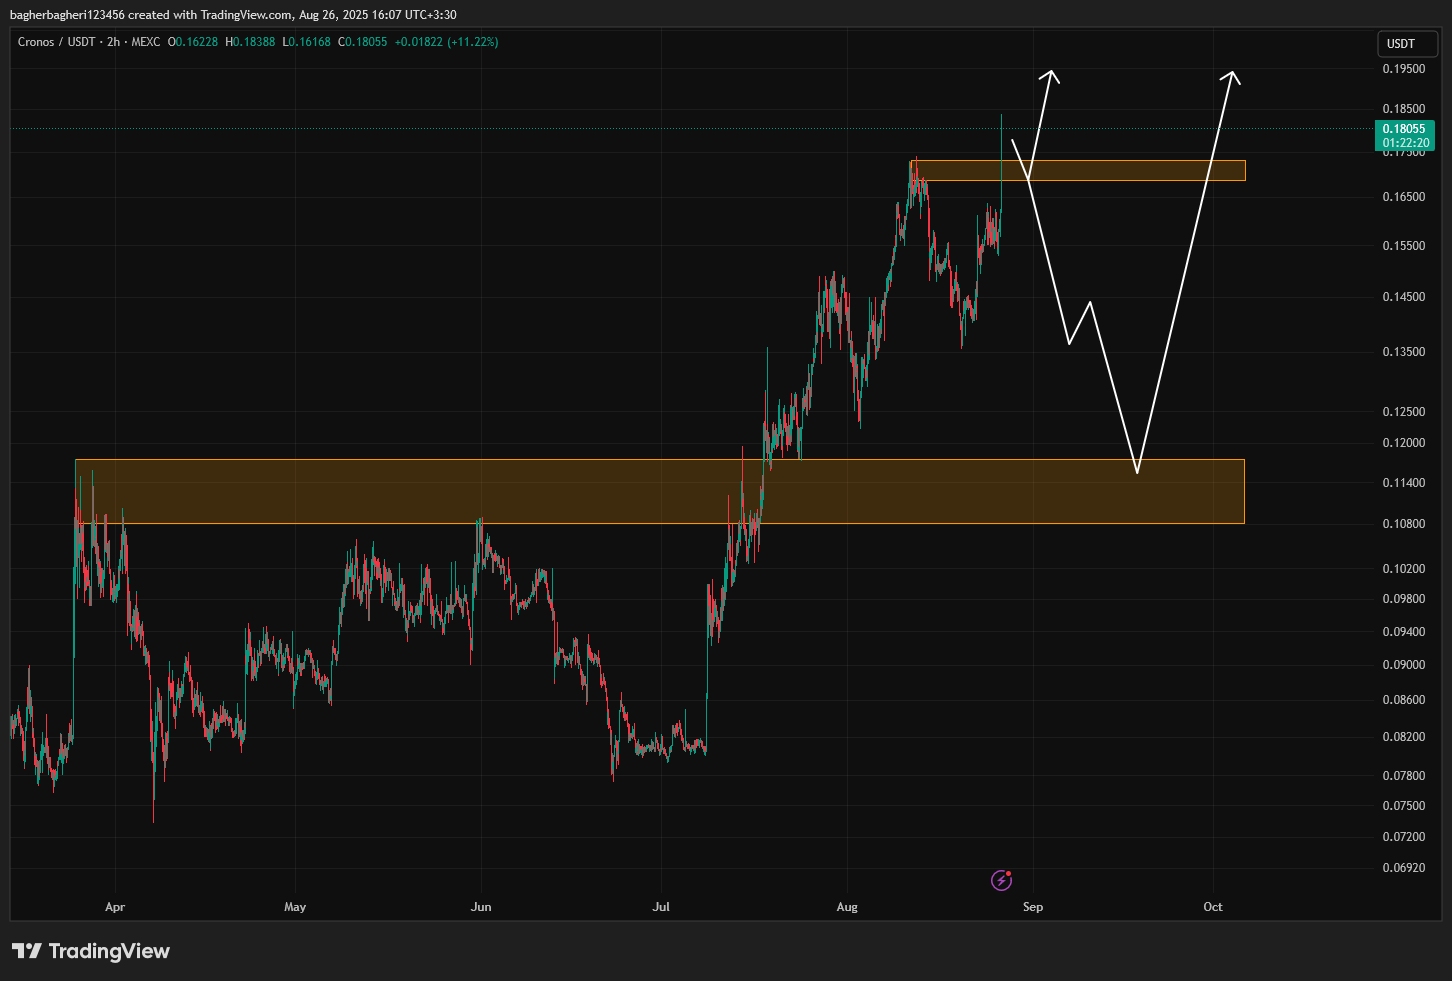This screenshot has width=1452, height=981.
Task: Click Apr on the time axis
Action: point(115,907)
